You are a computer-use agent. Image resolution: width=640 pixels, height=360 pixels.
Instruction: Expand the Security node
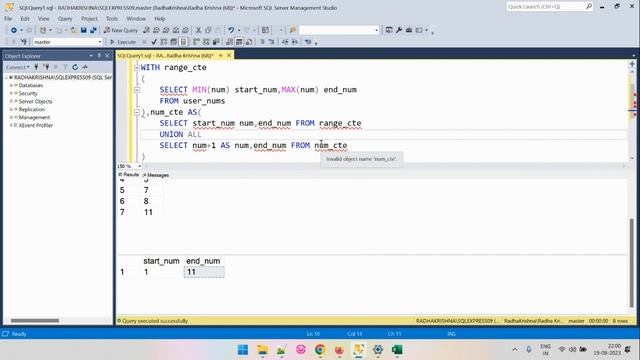11,93
